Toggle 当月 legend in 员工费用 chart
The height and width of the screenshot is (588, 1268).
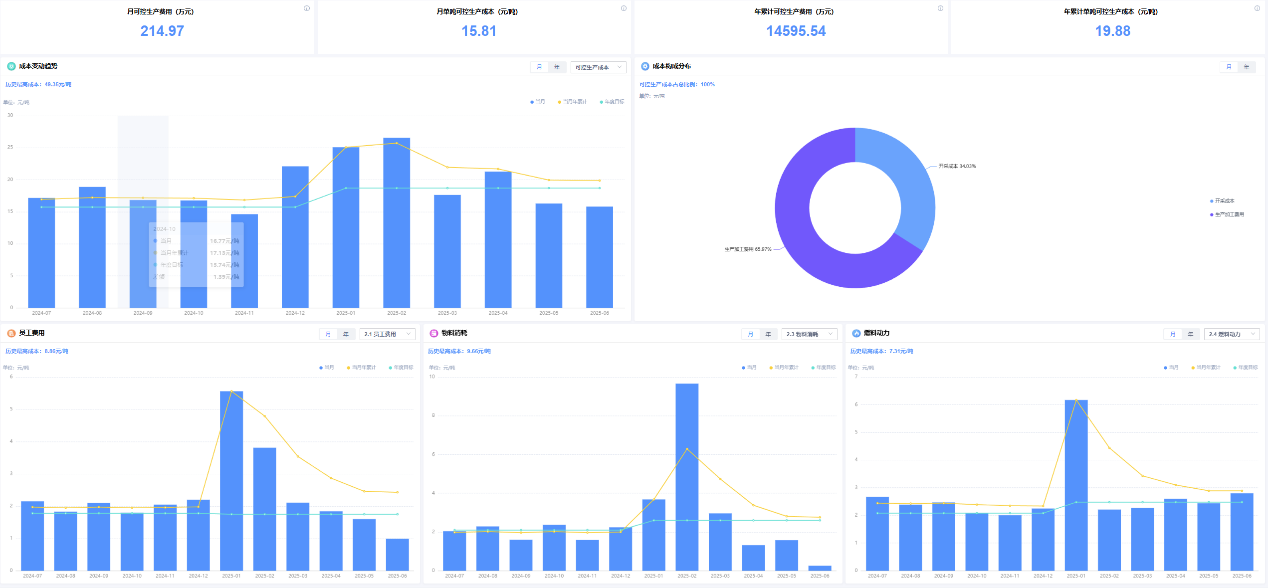[327, 367]
